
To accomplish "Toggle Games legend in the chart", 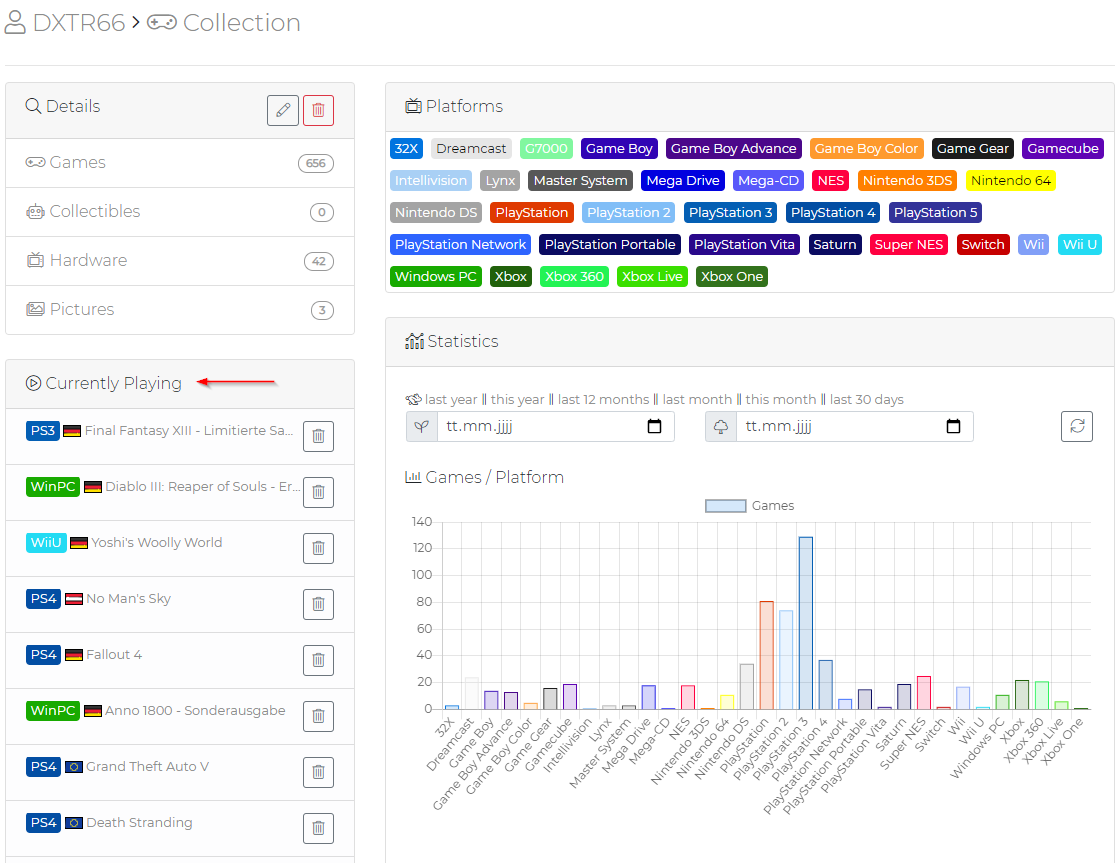I will point(749,506).
